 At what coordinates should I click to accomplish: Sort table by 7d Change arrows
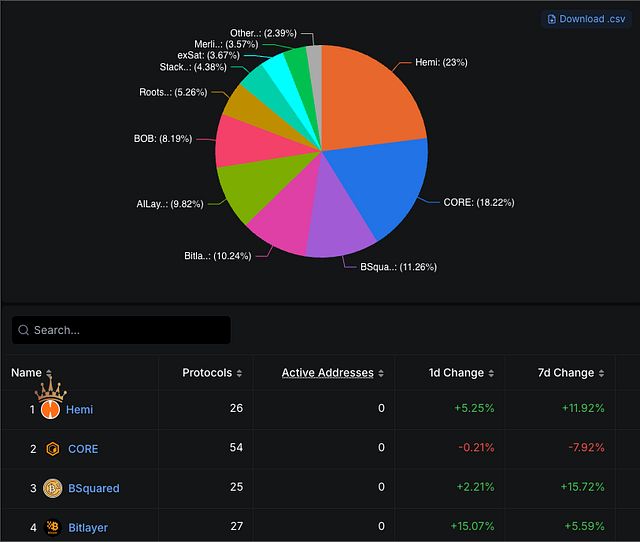click(x=601, y=374)
